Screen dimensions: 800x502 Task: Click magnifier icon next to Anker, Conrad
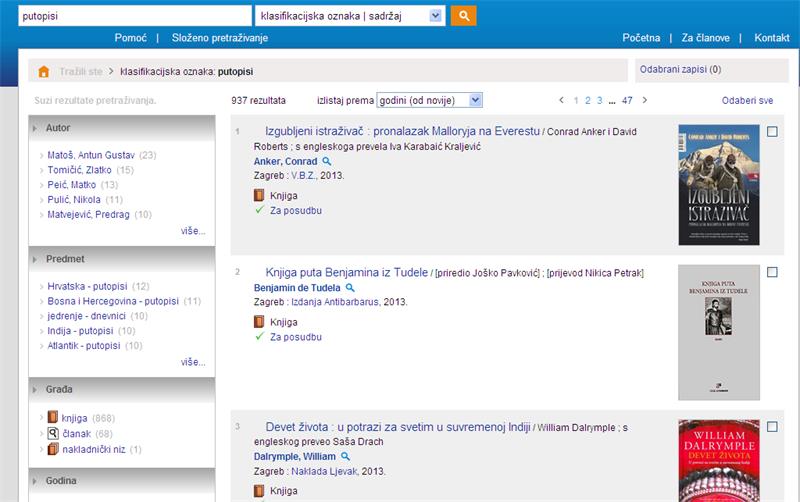(327, 161)
